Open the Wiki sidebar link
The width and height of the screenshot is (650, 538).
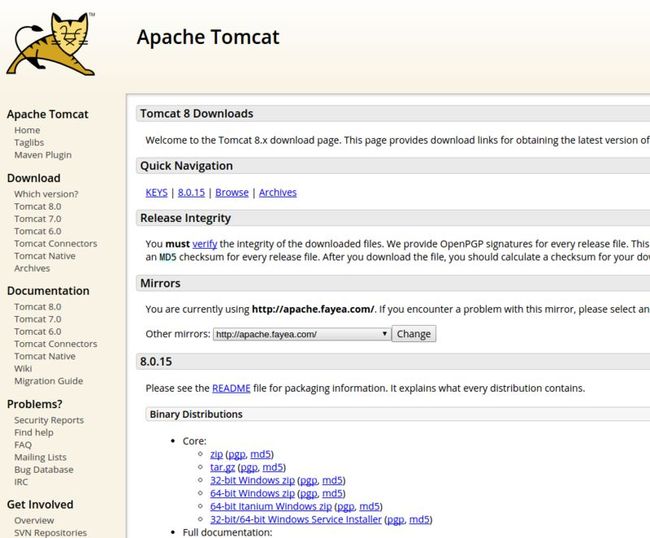23,368
